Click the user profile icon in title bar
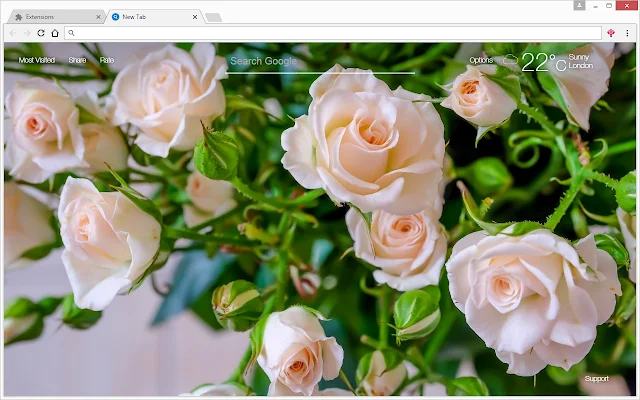640x400 pixels. click(x=579, y=5)
